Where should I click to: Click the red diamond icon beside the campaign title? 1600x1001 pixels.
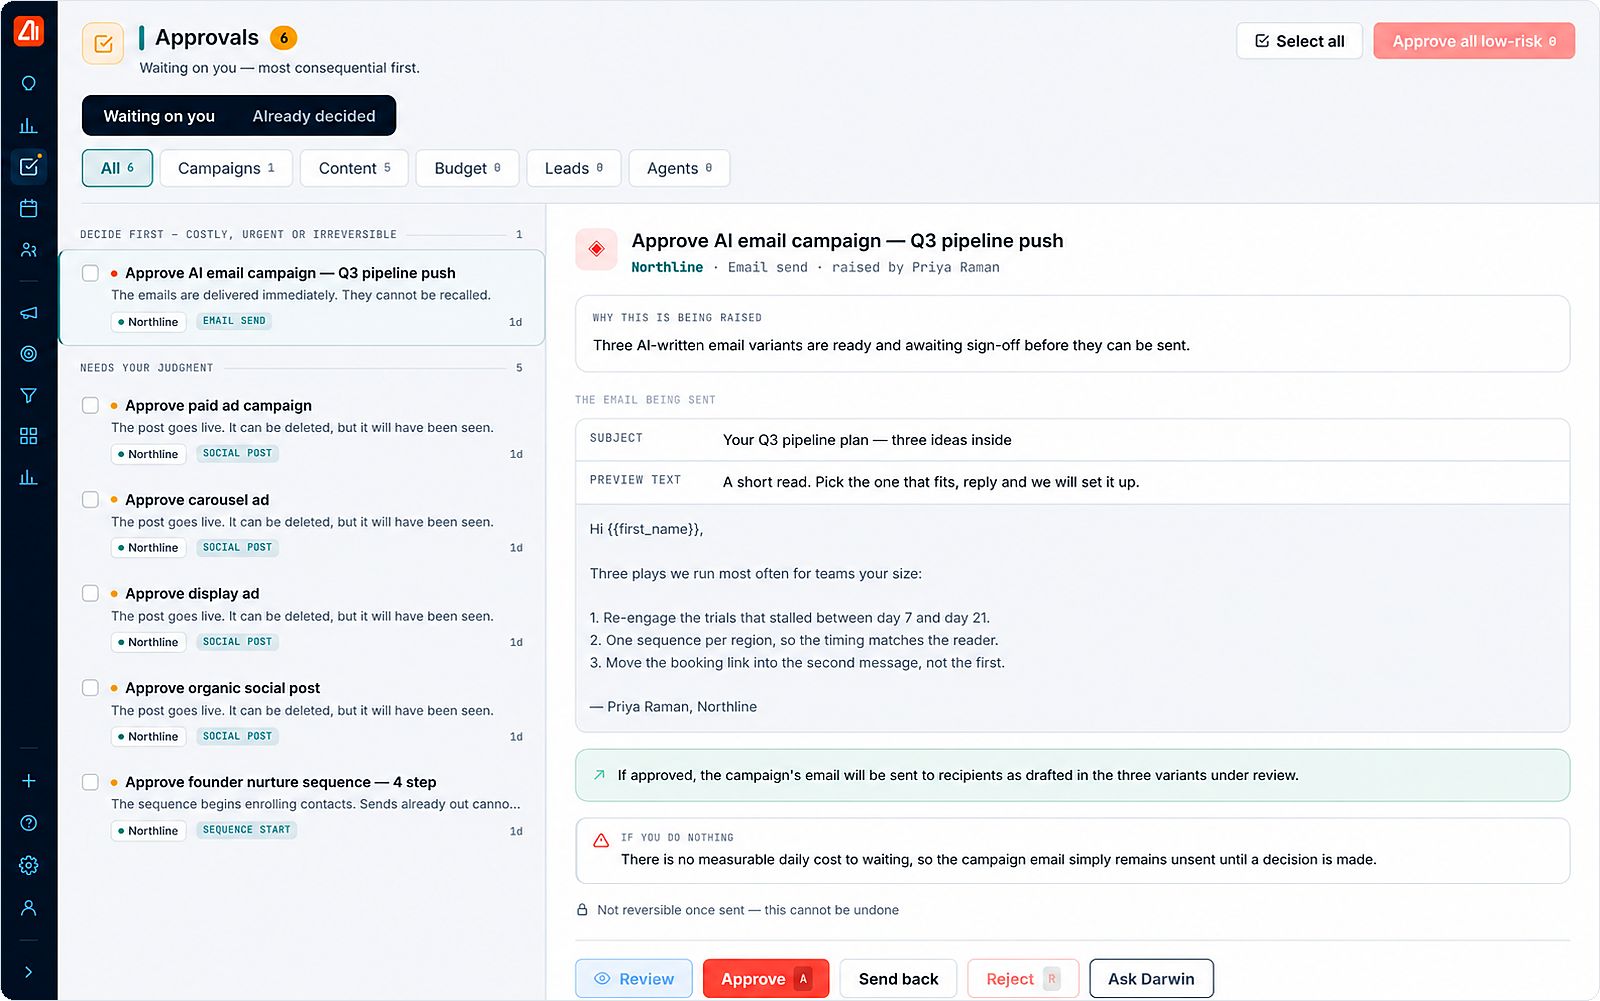[596, 249]
